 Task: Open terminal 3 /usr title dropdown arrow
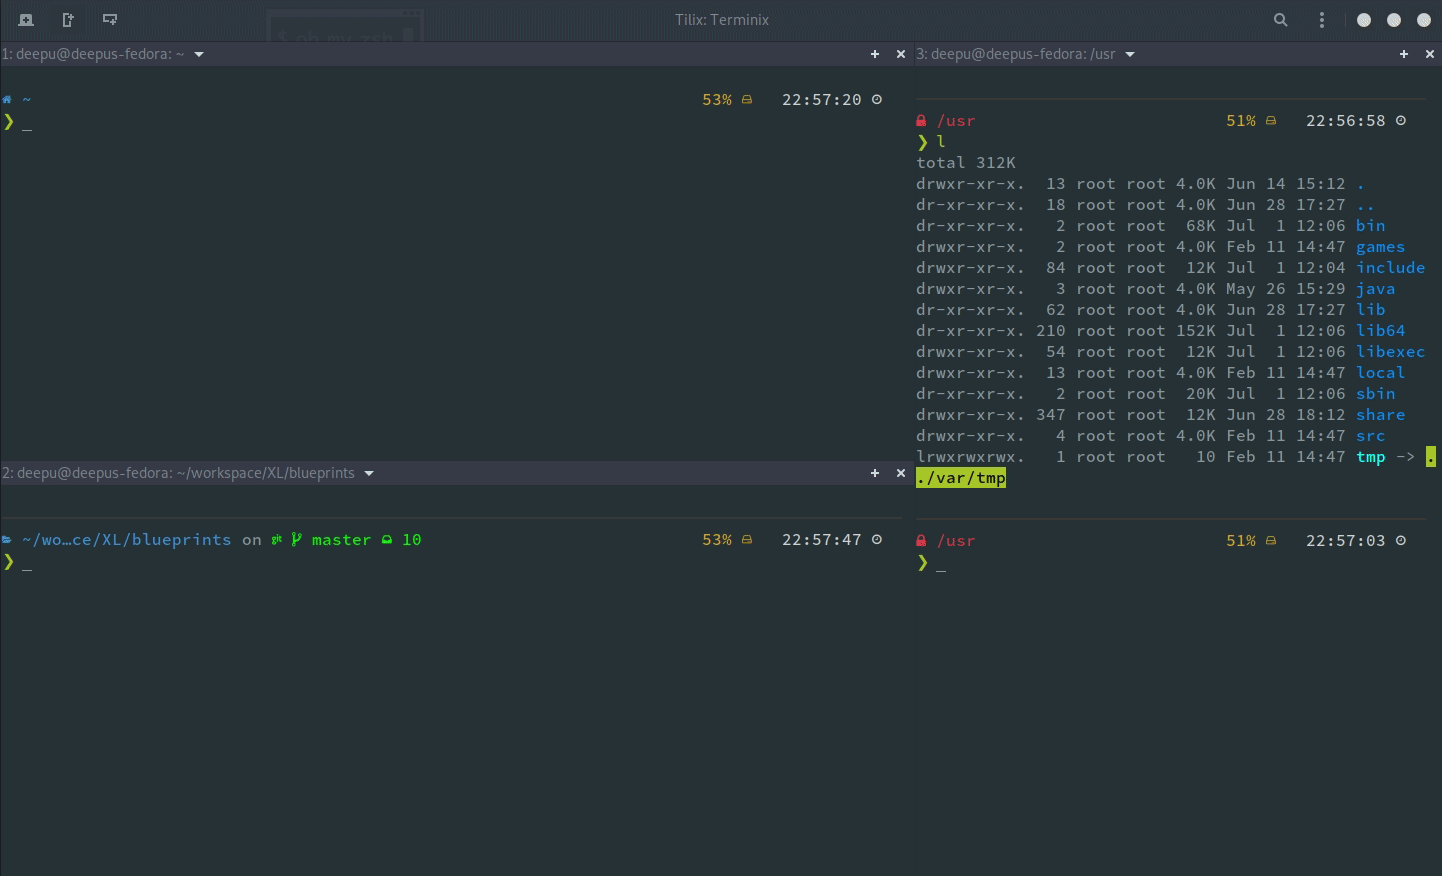[x=1130, y=54]
